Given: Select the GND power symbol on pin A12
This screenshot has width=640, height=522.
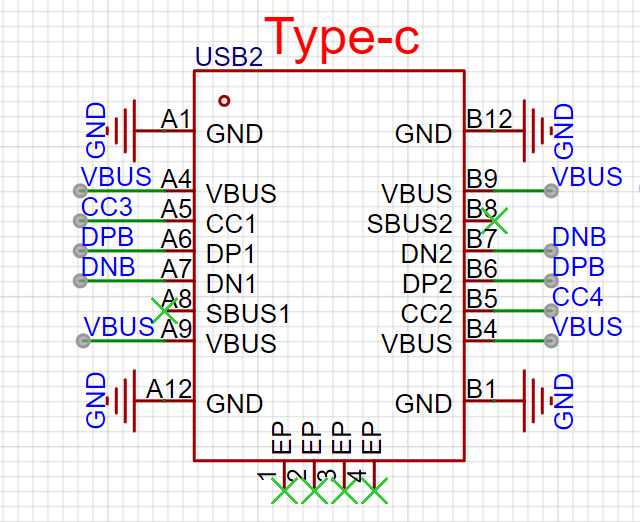Looking at the screenshot, I should pos(121,401).
